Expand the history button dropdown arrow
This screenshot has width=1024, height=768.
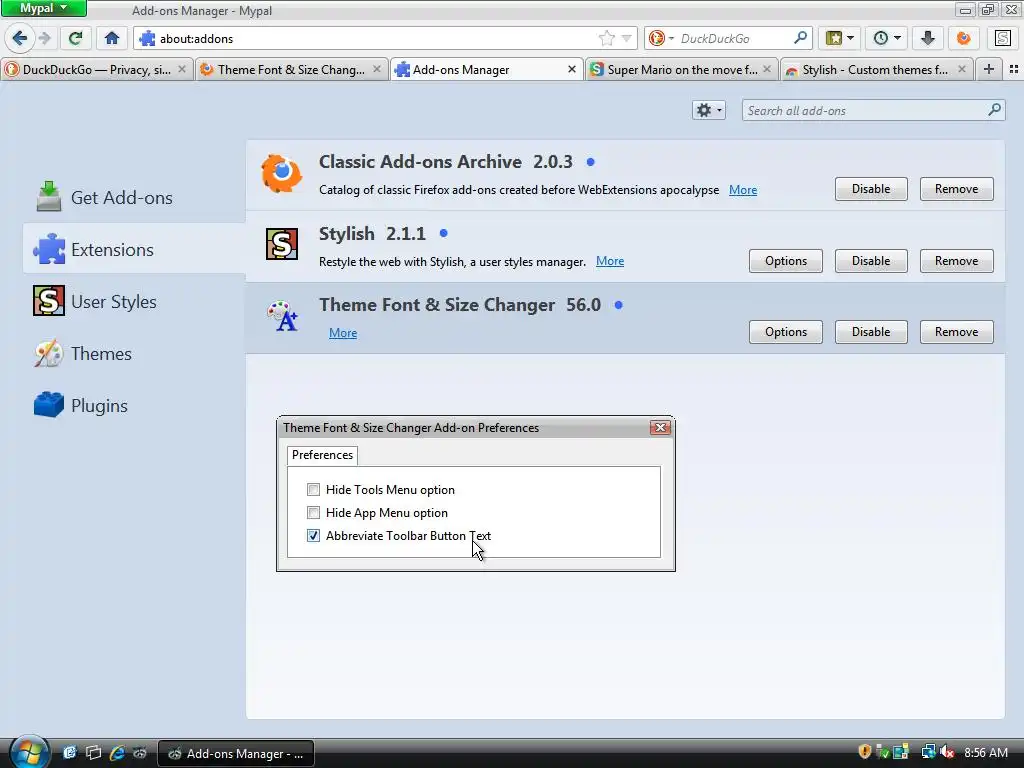click(x=897, y=38)
